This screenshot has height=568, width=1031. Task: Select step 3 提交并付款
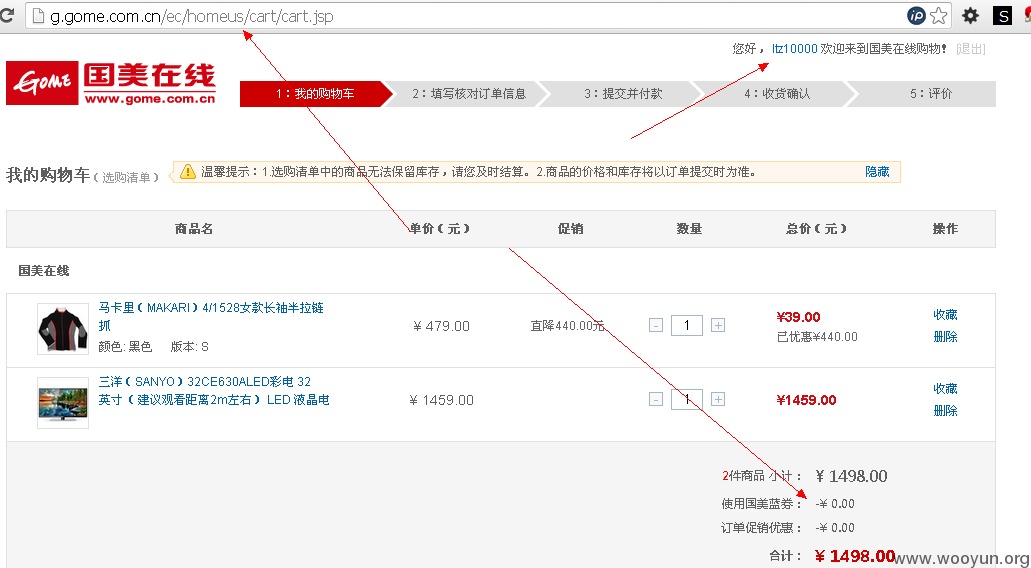[623, 93]
